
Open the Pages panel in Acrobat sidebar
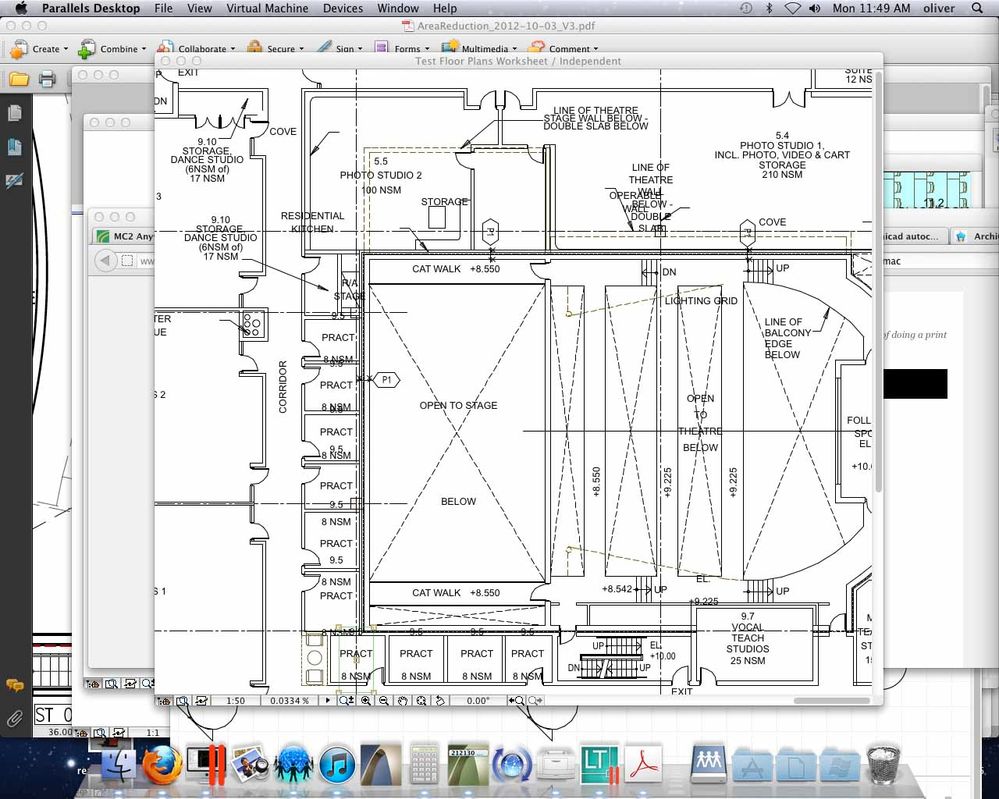tap(14, 113)
